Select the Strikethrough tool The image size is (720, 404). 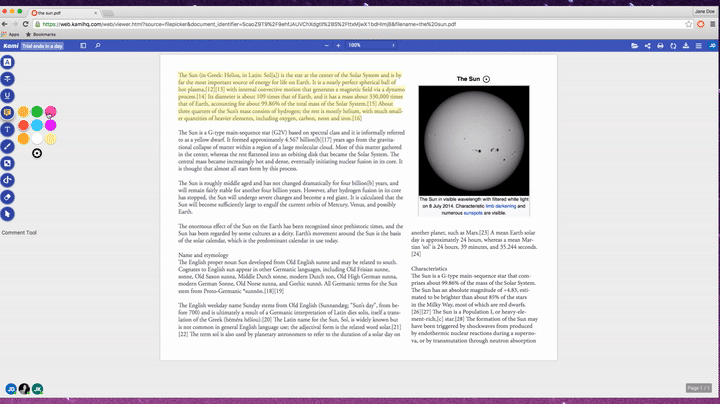[x=8, y=79]
